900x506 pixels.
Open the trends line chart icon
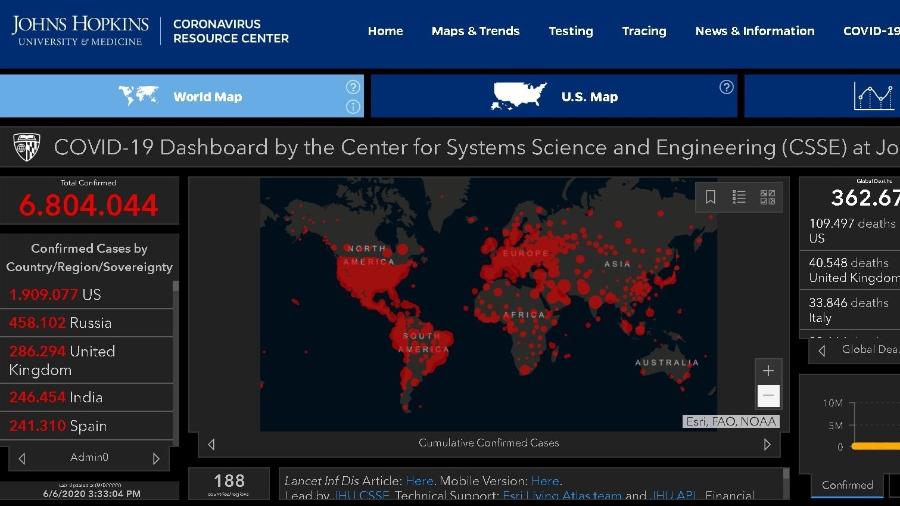[x=873, y=96]
